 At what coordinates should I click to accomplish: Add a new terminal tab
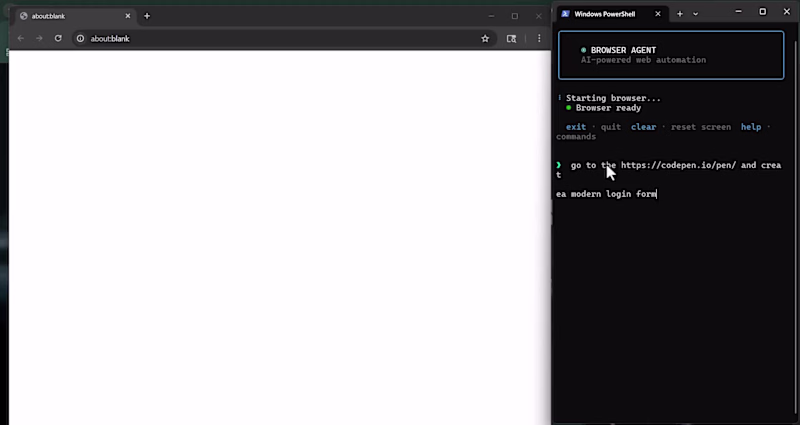pyautogui.click(x=680, y=14)
